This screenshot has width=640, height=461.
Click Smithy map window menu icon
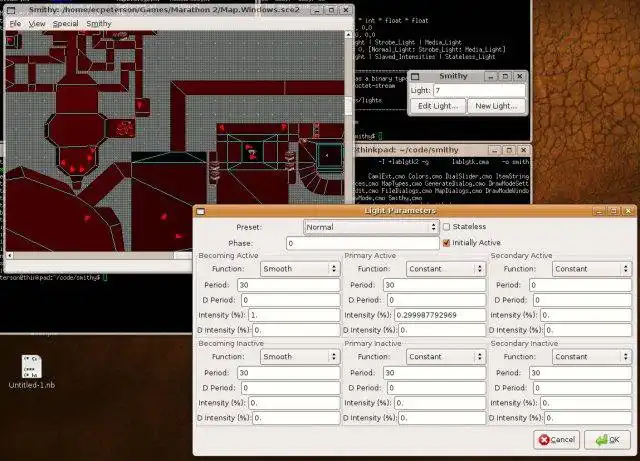tap(11, 10)
